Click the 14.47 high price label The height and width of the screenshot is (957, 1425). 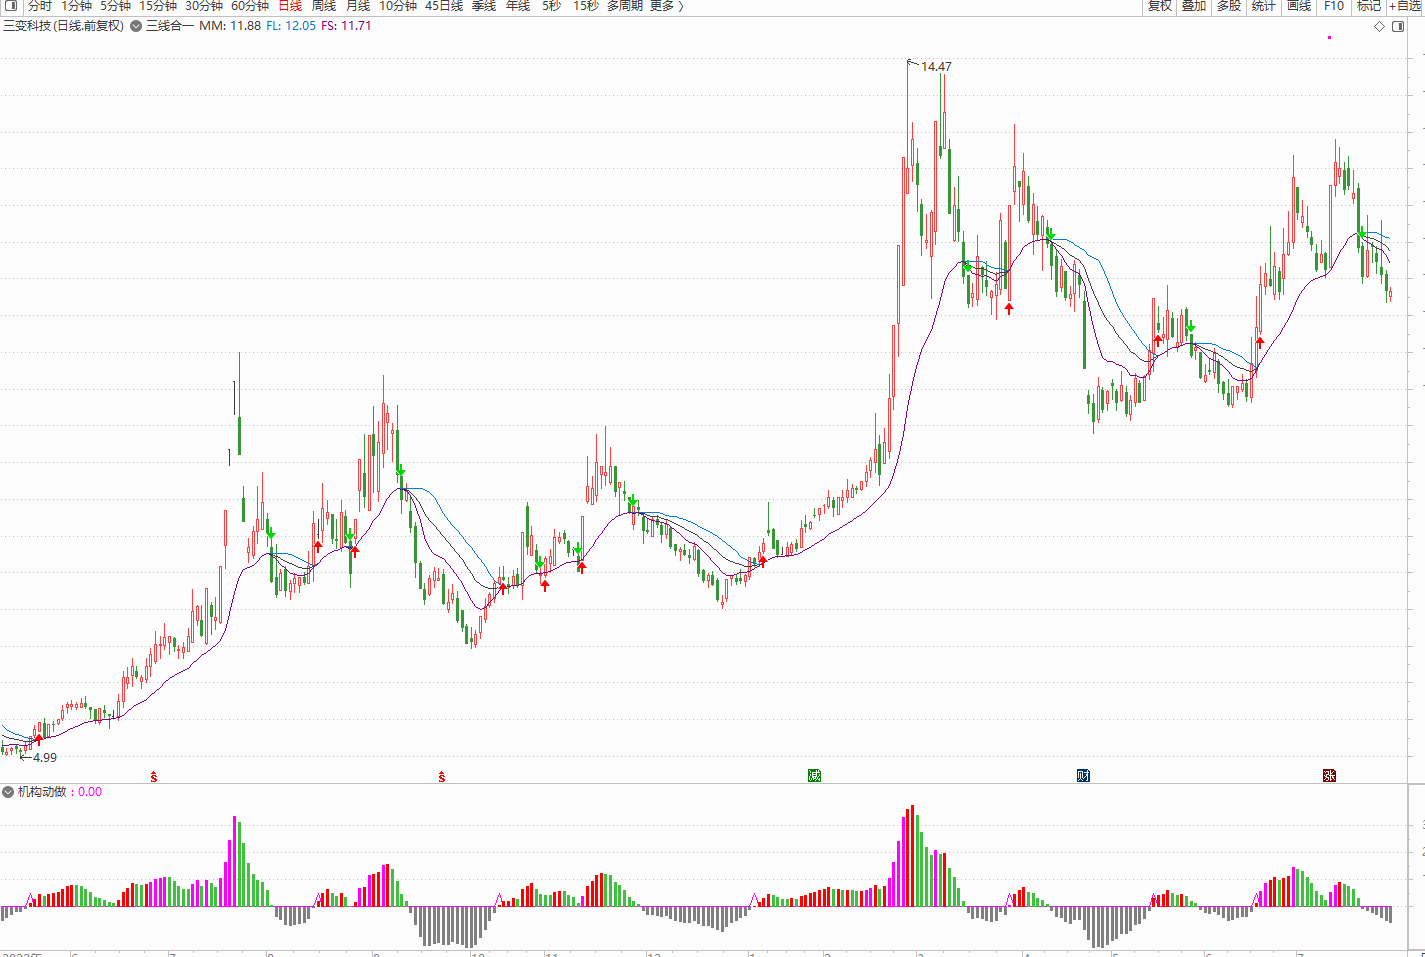coord(936,67)
